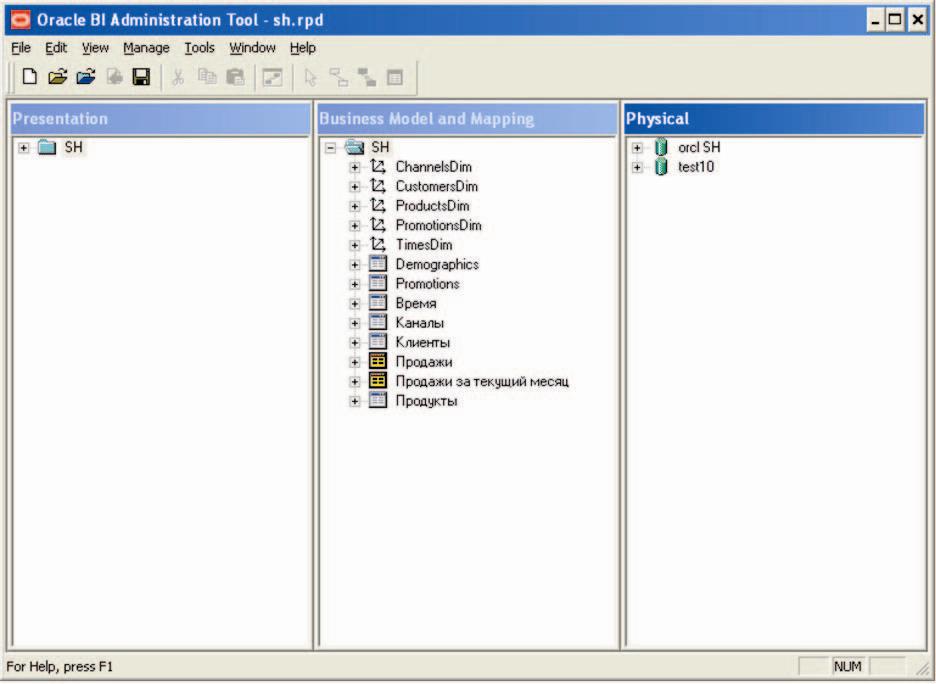Activate the Presentation pane header
Image resolution: width=936 pixels, height=684 pixels.
tap(161, 119)
